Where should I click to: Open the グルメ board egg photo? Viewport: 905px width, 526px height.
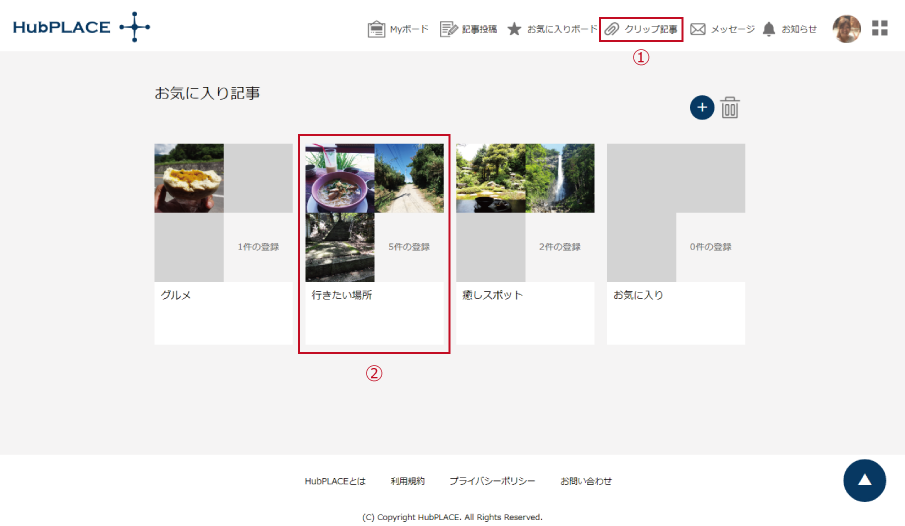pyautogui.click(x=189, y=178)
